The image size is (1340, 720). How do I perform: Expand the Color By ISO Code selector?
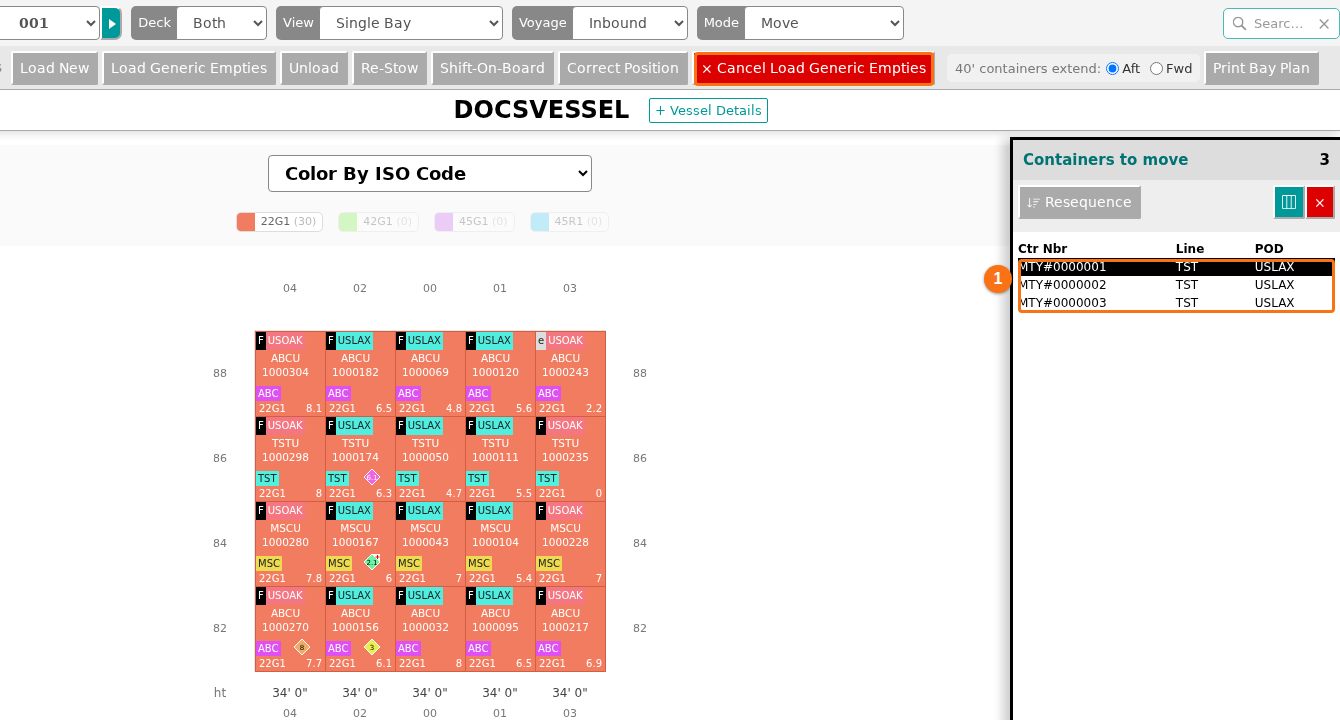tap(430, 173)
